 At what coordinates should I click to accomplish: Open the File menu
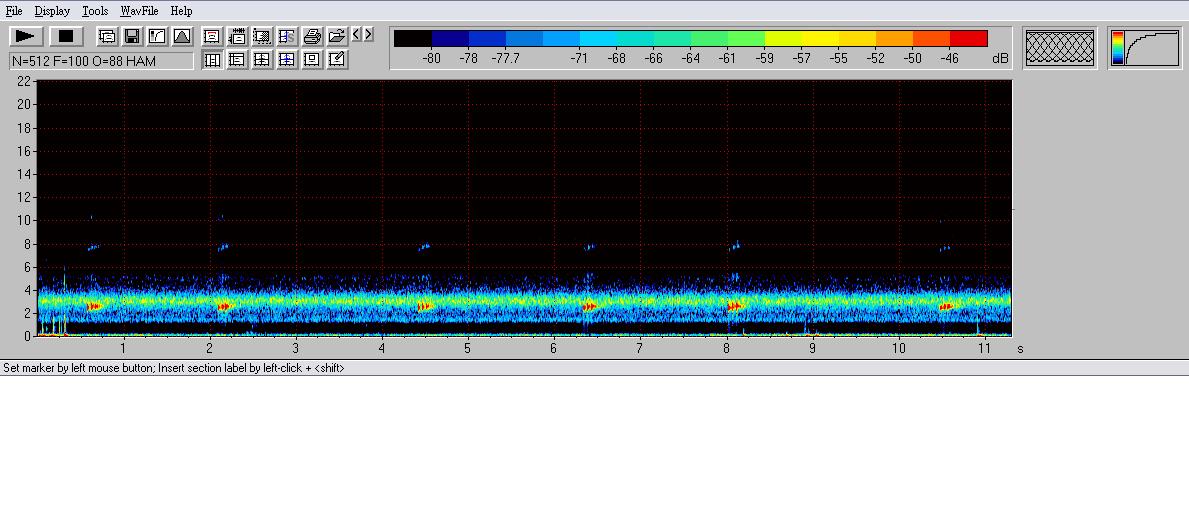14,11
